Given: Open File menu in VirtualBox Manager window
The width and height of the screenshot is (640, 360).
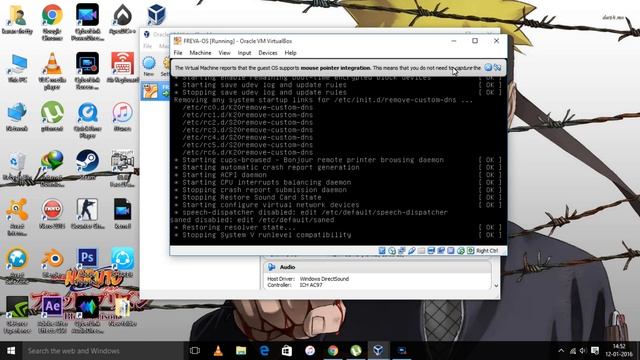Looking at the screenshot, I should [x=147, y=46].
